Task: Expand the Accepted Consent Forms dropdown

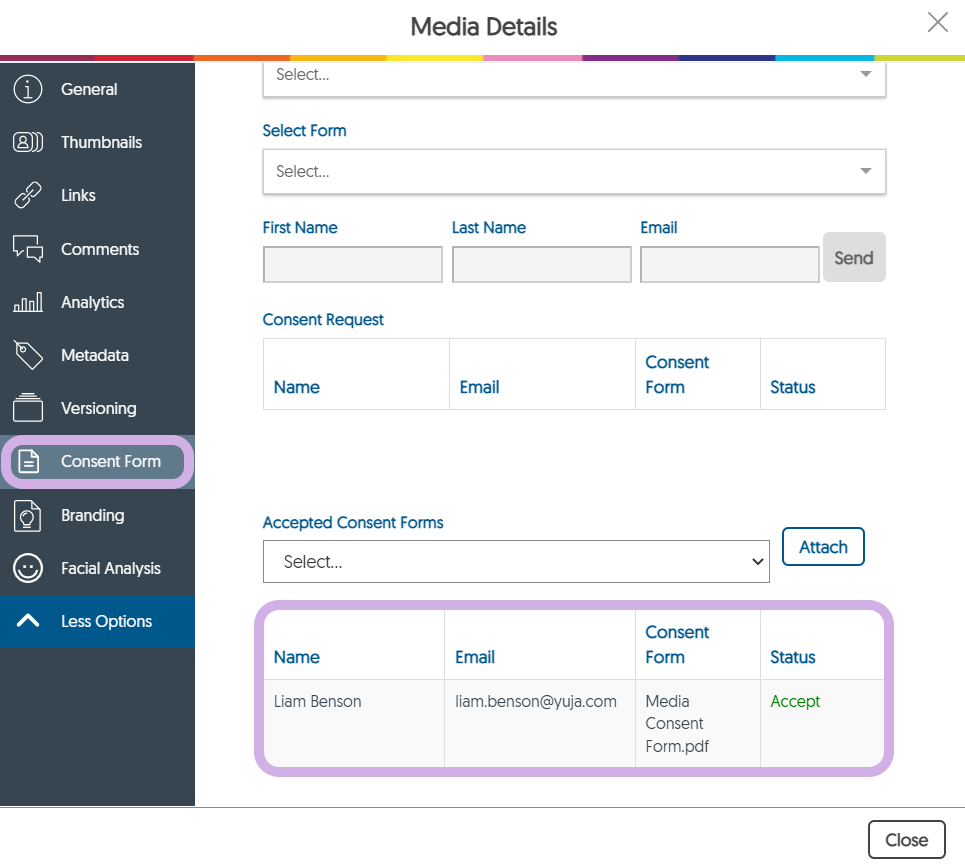Action: 515,562
